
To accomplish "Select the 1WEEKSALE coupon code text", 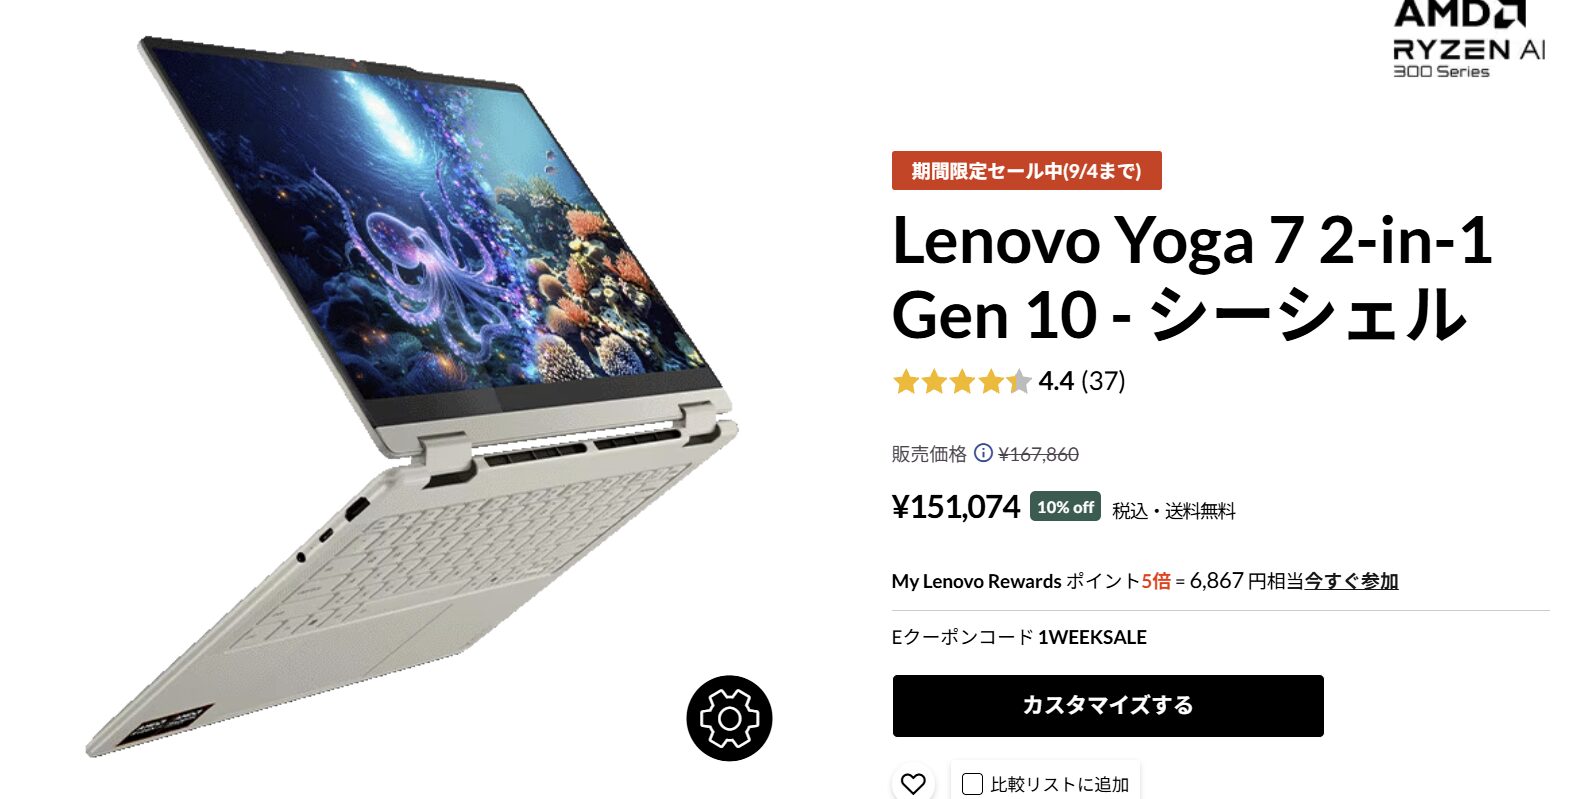I will pyautogui.click(x=1092, y=637).
